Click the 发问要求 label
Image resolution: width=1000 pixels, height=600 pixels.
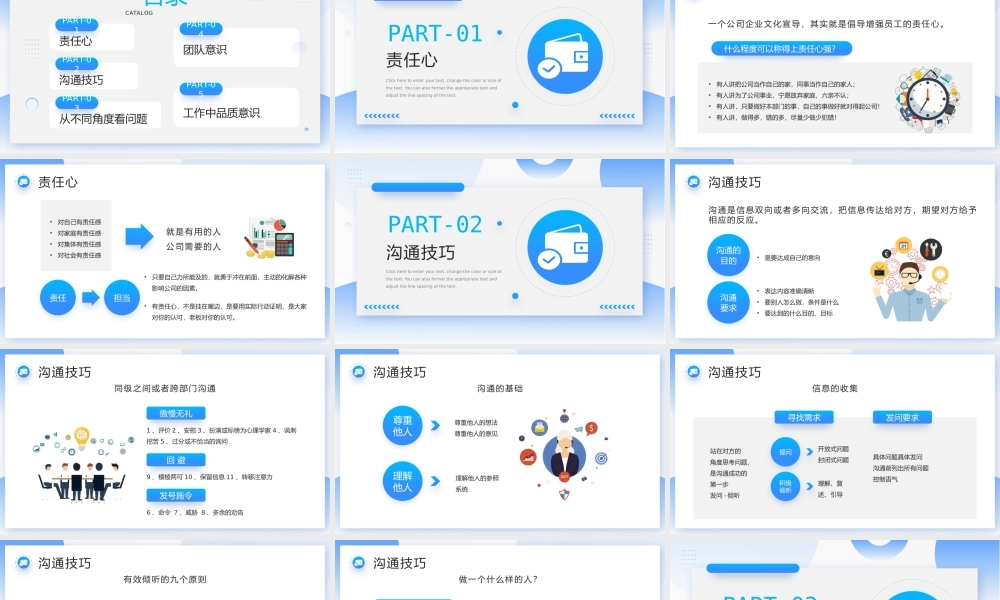click(902, 418)
